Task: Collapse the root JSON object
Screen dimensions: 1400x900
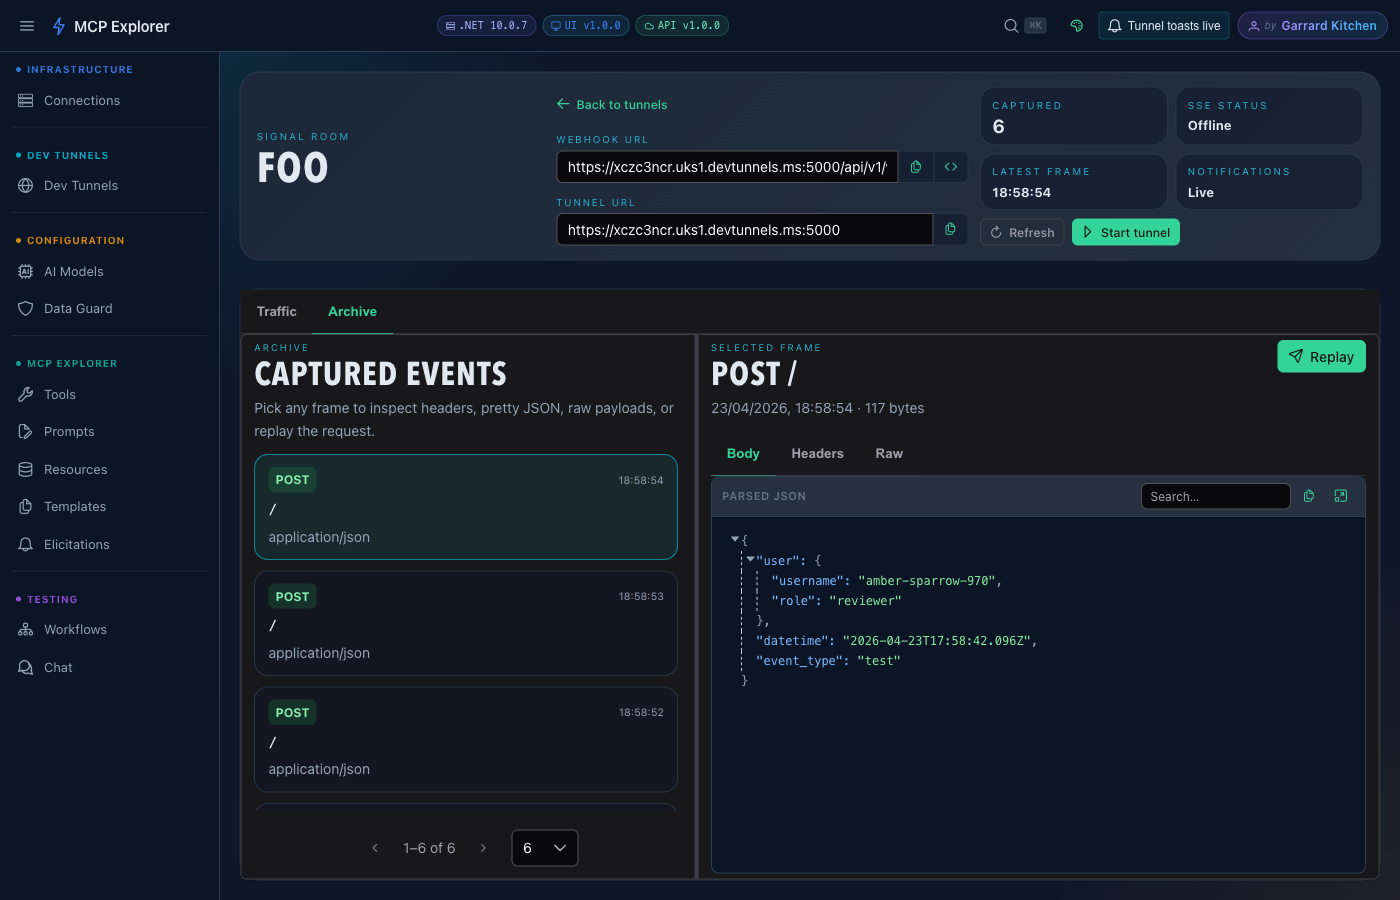Action: (x=735, y=540)
